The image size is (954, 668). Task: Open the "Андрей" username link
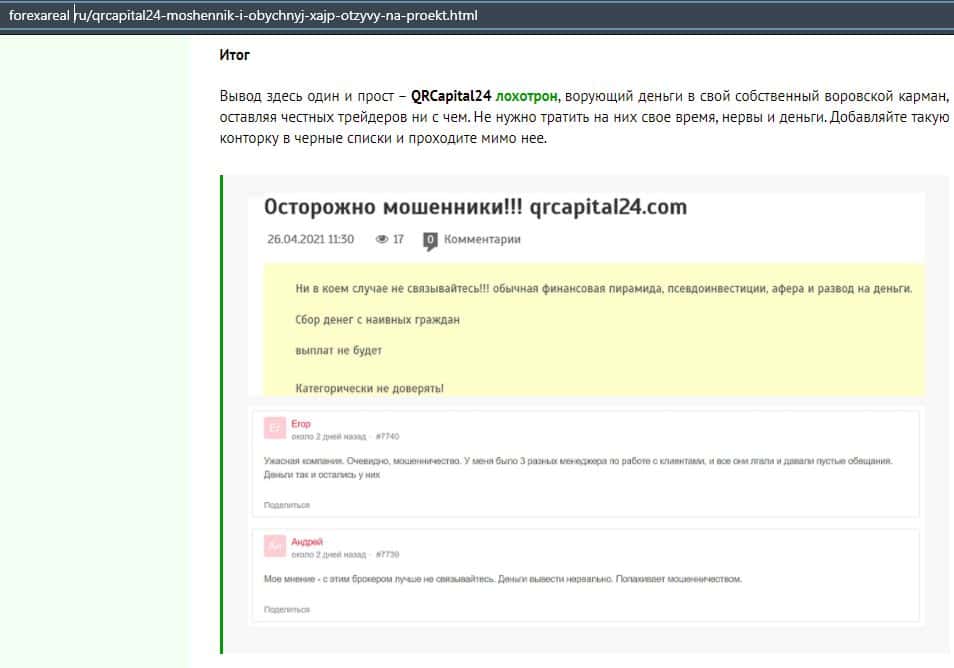pyautogui.click(x=307, y=541)
